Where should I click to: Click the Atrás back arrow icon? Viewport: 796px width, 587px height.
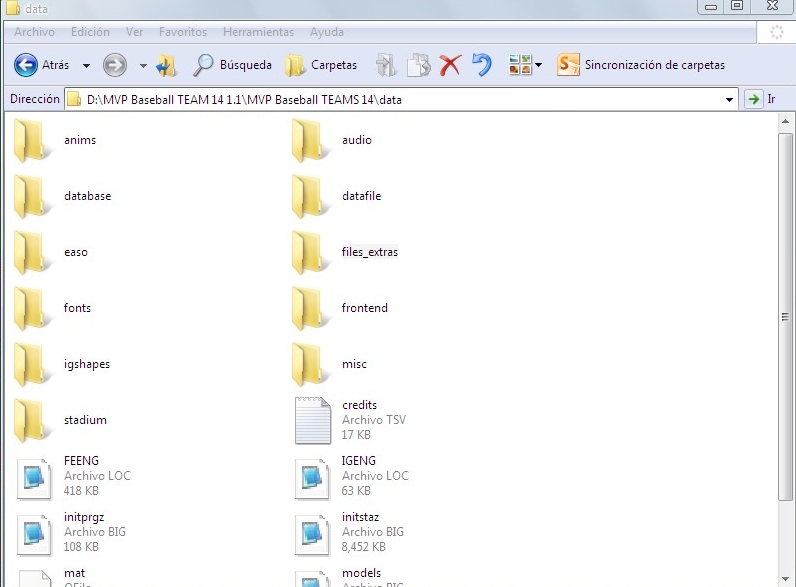click(x=26, y=65)
